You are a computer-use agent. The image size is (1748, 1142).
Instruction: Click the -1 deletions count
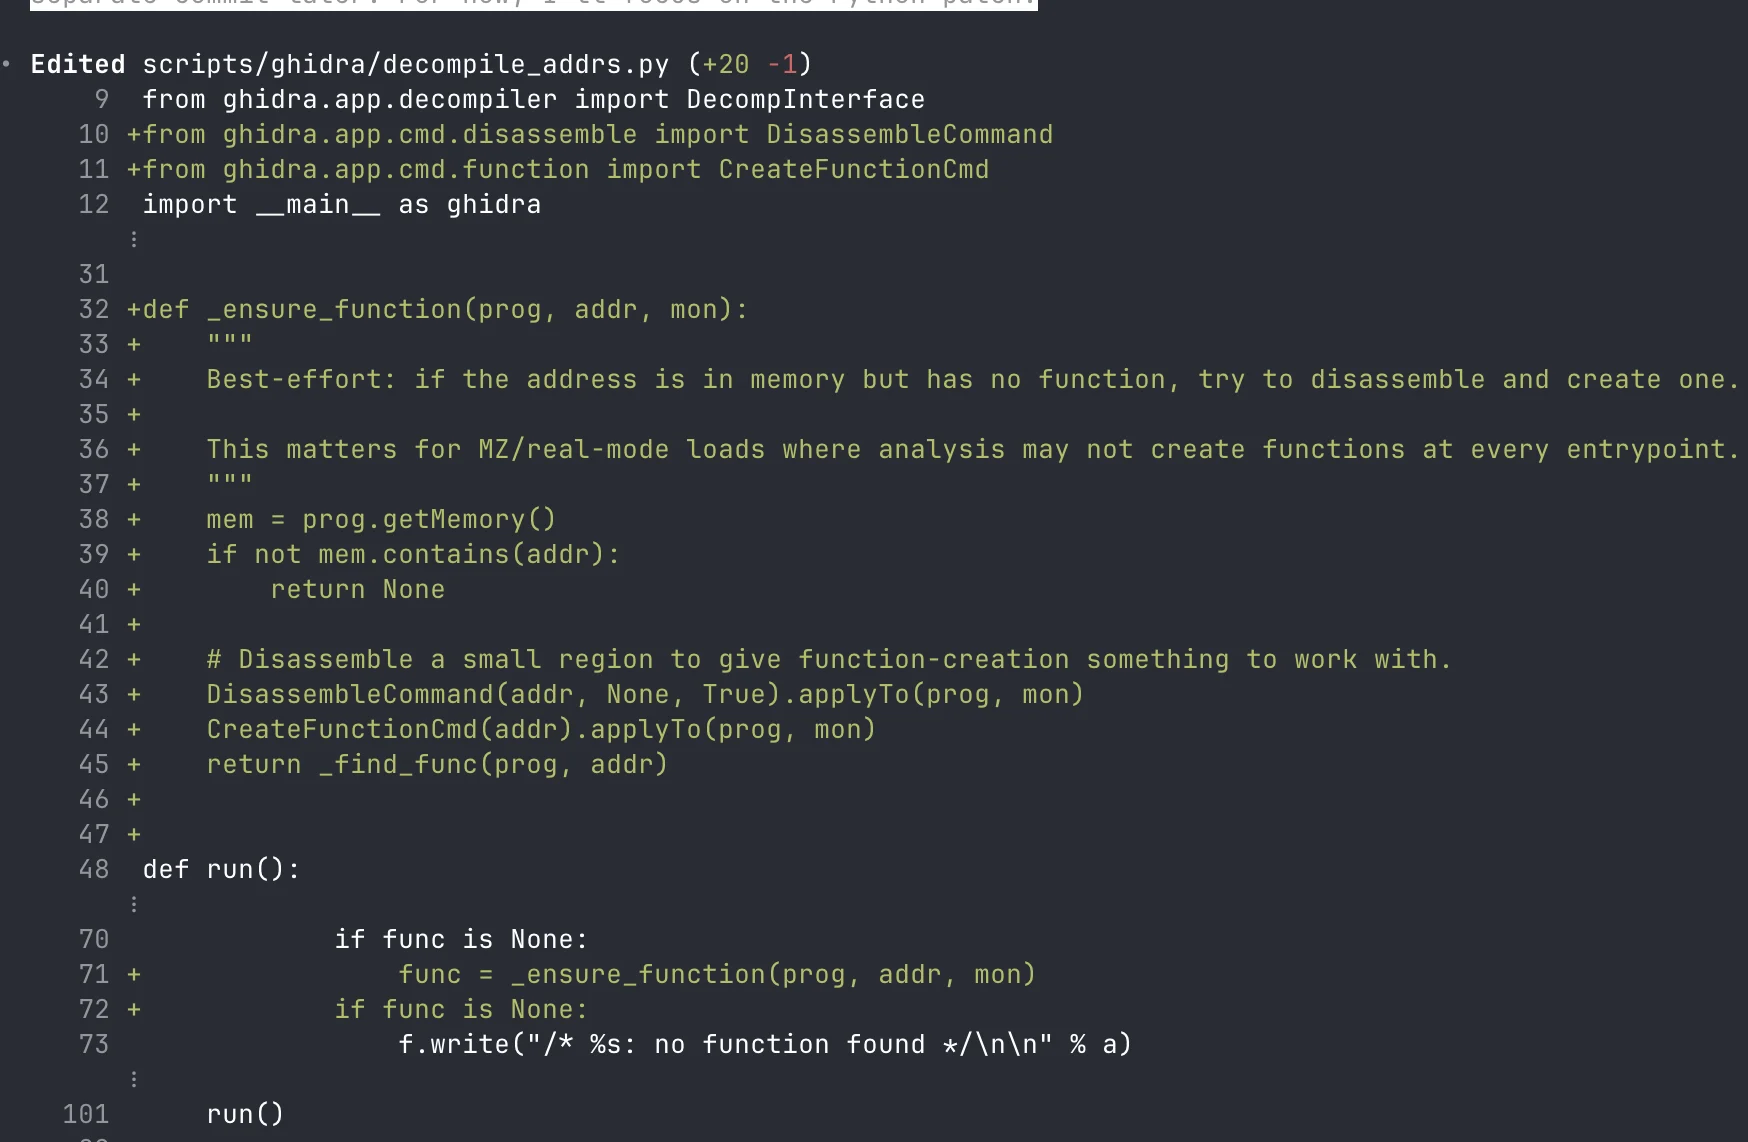782,65
